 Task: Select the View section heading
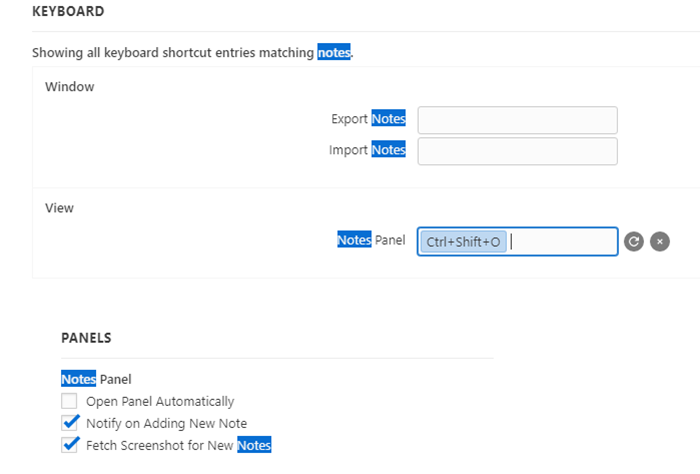59,208
